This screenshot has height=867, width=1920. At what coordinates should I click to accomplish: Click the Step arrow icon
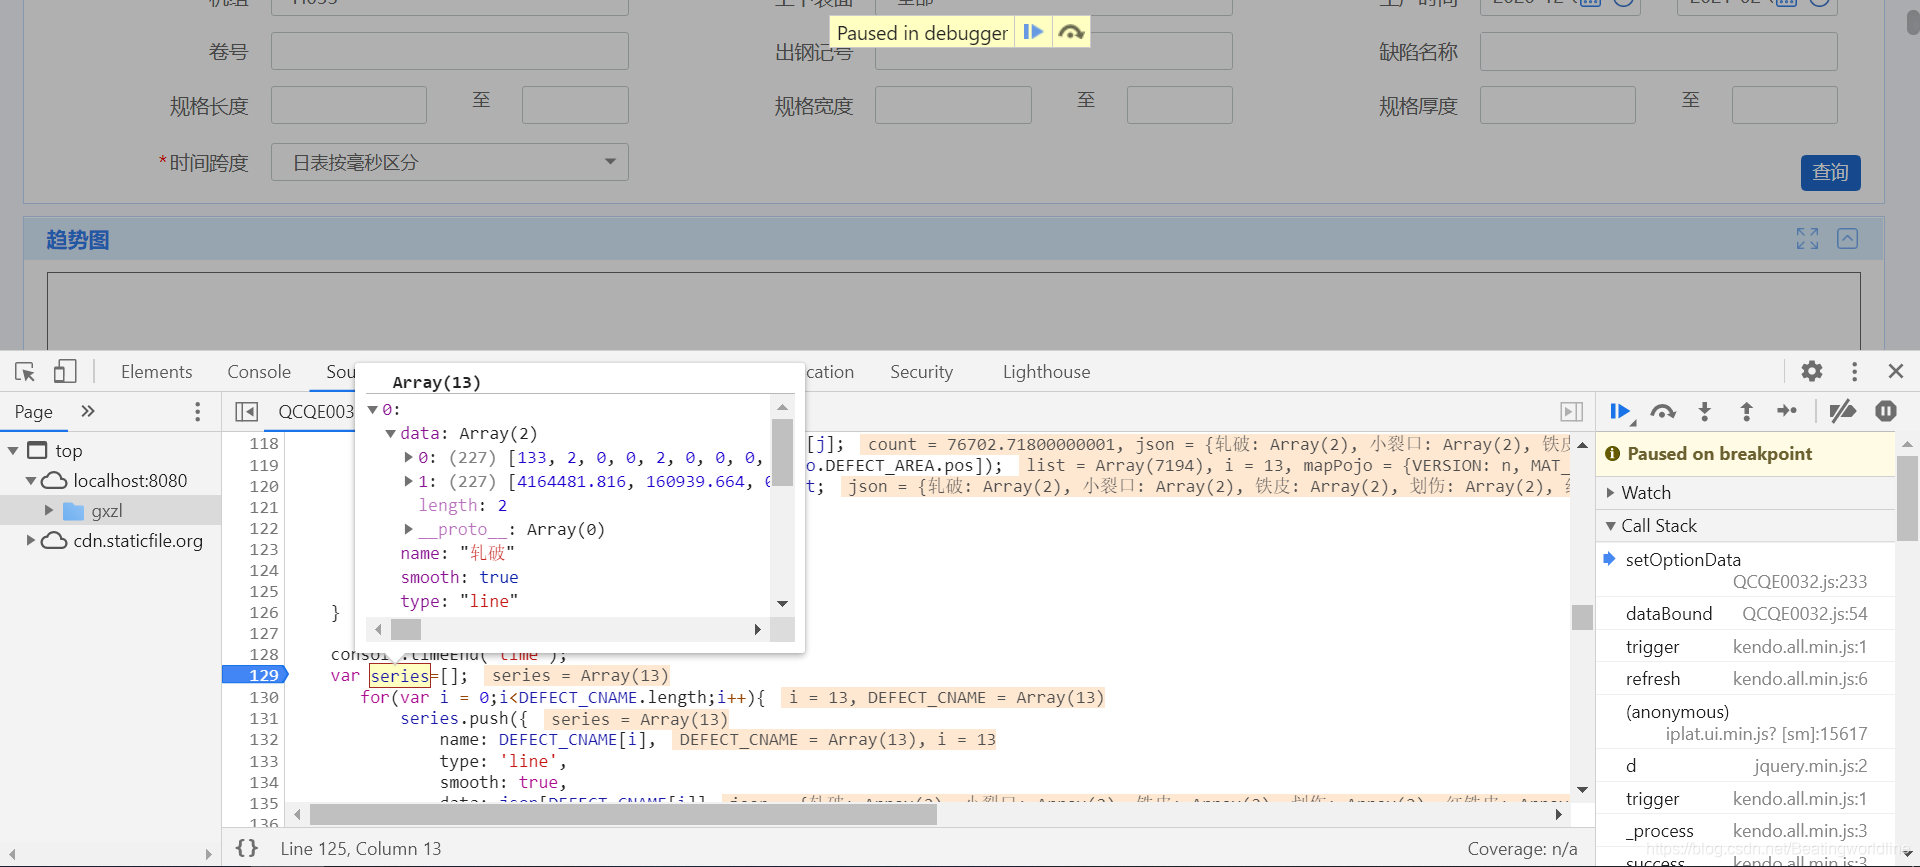coord(1787,411)
